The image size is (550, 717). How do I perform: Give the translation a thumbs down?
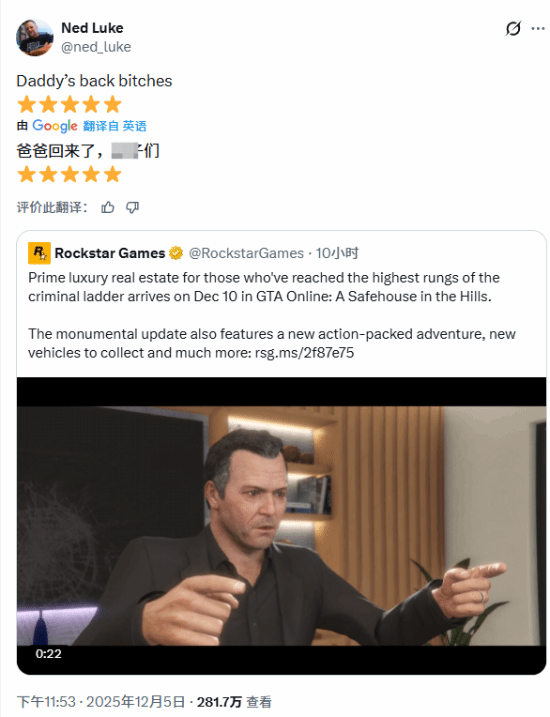133,208
